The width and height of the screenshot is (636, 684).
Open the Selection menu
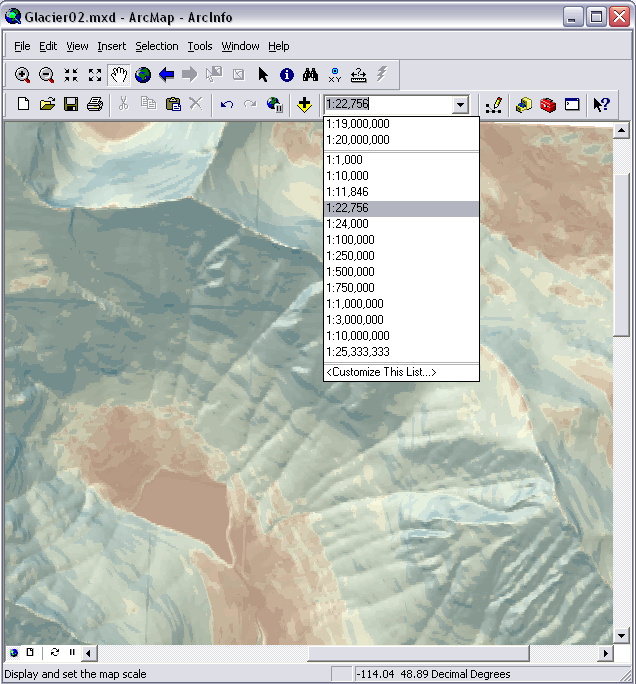click(157, 46)
